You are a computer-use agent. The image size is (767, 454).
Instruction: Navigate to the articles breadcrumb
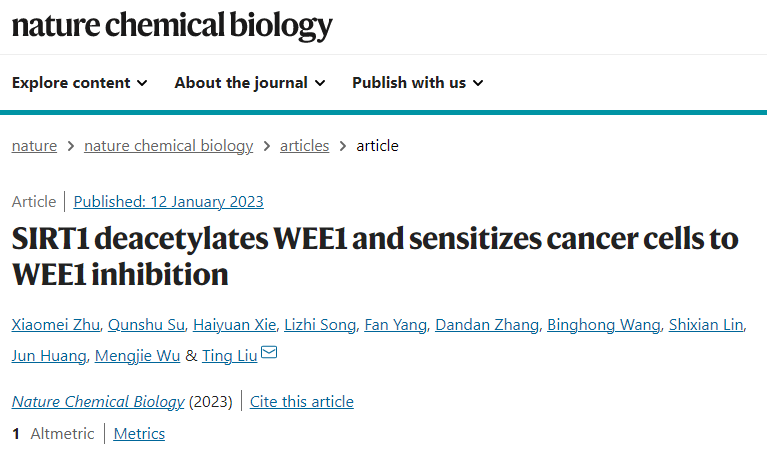coord(304,146)
